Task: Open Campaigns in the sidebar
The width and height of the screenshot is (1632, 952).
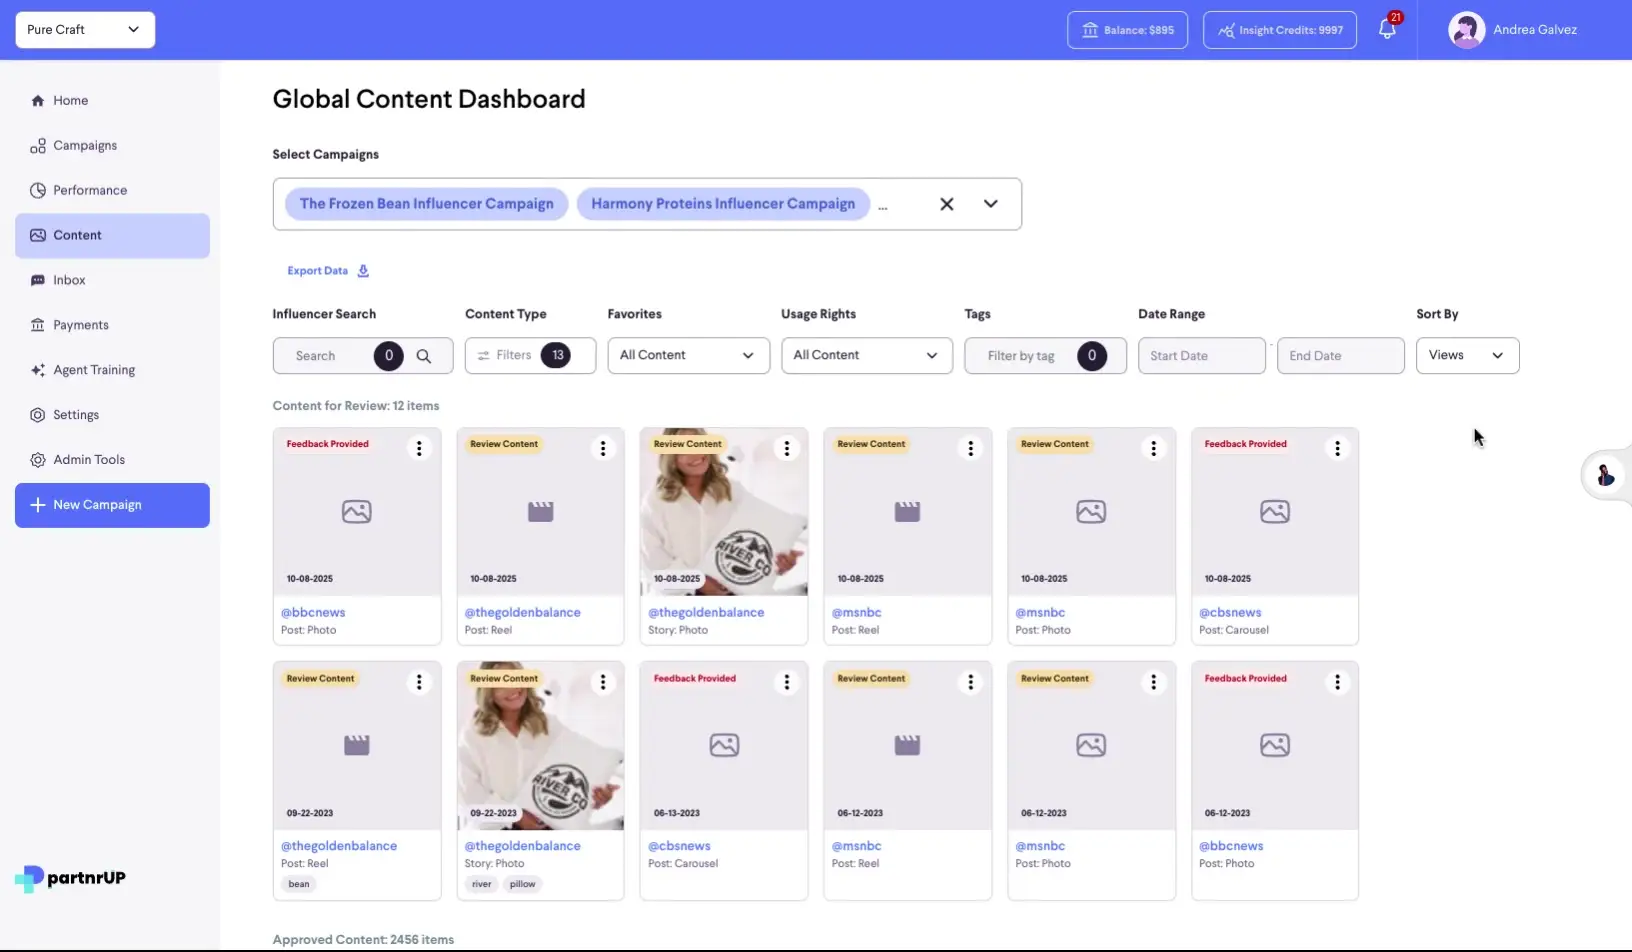Action: (112, 145)
